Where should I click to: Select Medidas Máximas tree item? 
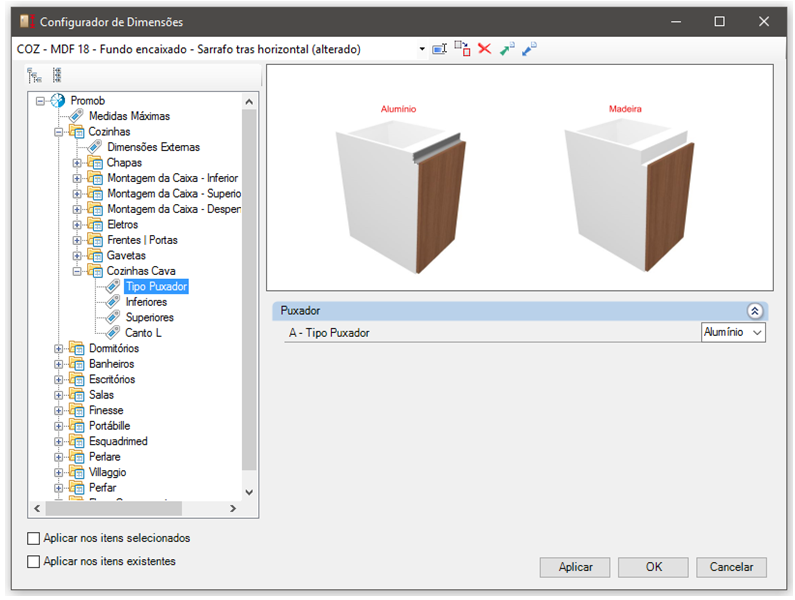[129, 116]
